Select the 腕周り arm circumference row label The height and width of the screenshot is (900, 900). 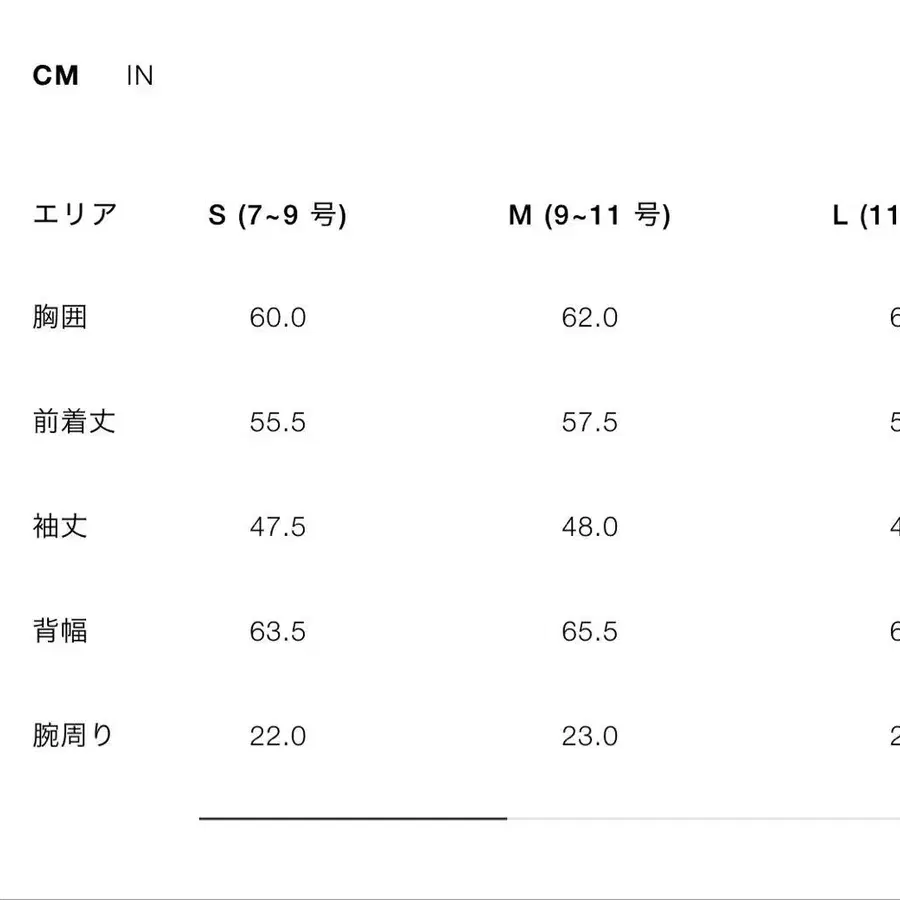pyautogui.click(x=75, y=735)
